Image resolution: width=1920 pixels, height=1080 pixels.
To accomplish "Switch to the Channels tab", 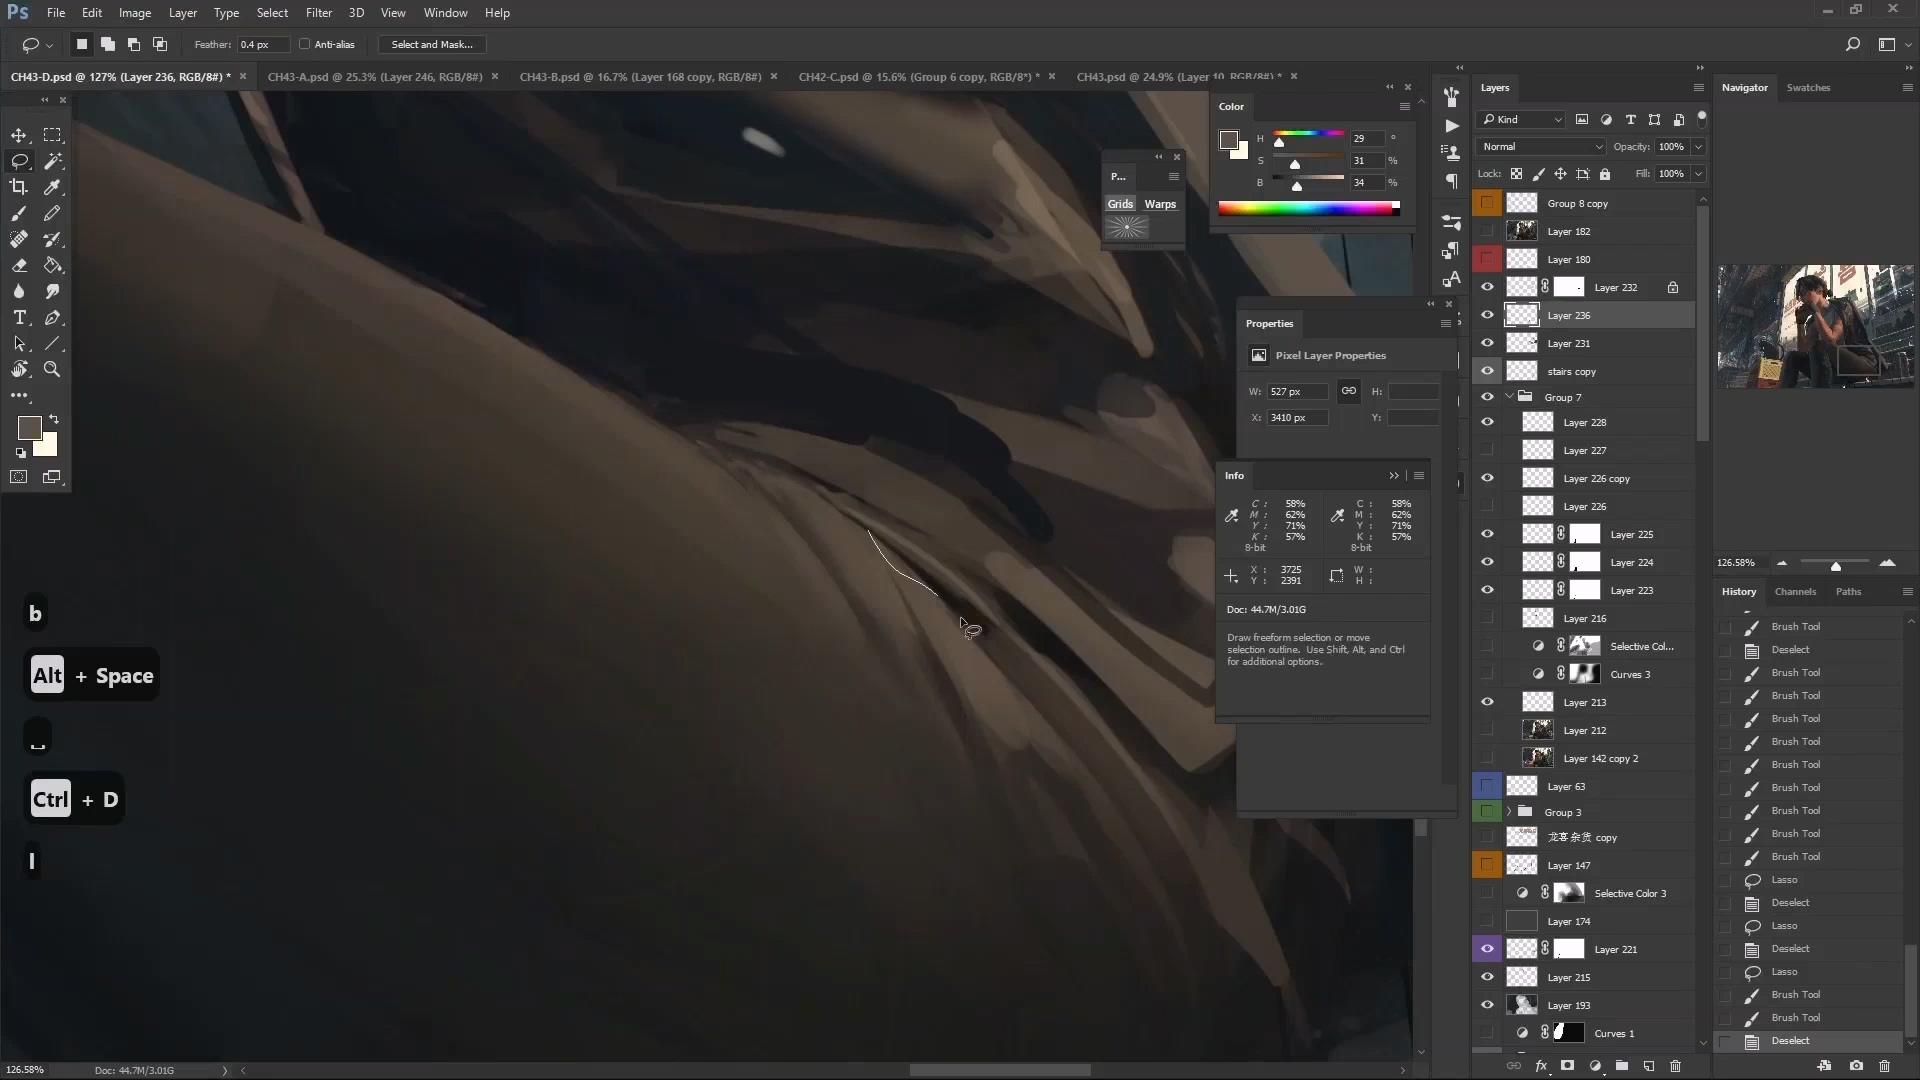I will [x=1795, y=592].
